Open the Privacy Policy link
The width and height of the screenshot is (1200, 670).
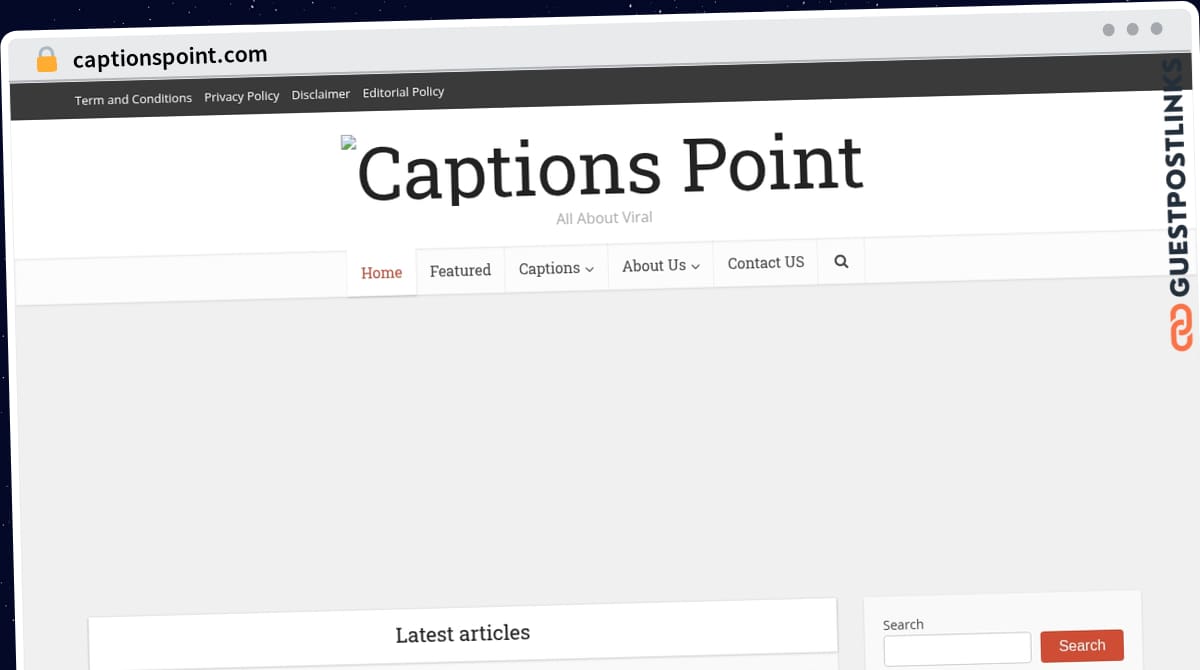pyautogui.click(x=241, y=96)
